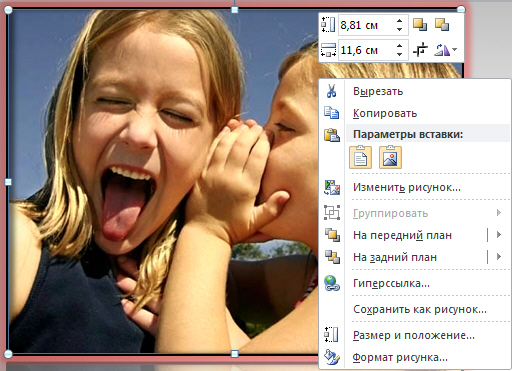Click the top-right corner resize handle
The image size is (512, 371).
pos(461,9)
